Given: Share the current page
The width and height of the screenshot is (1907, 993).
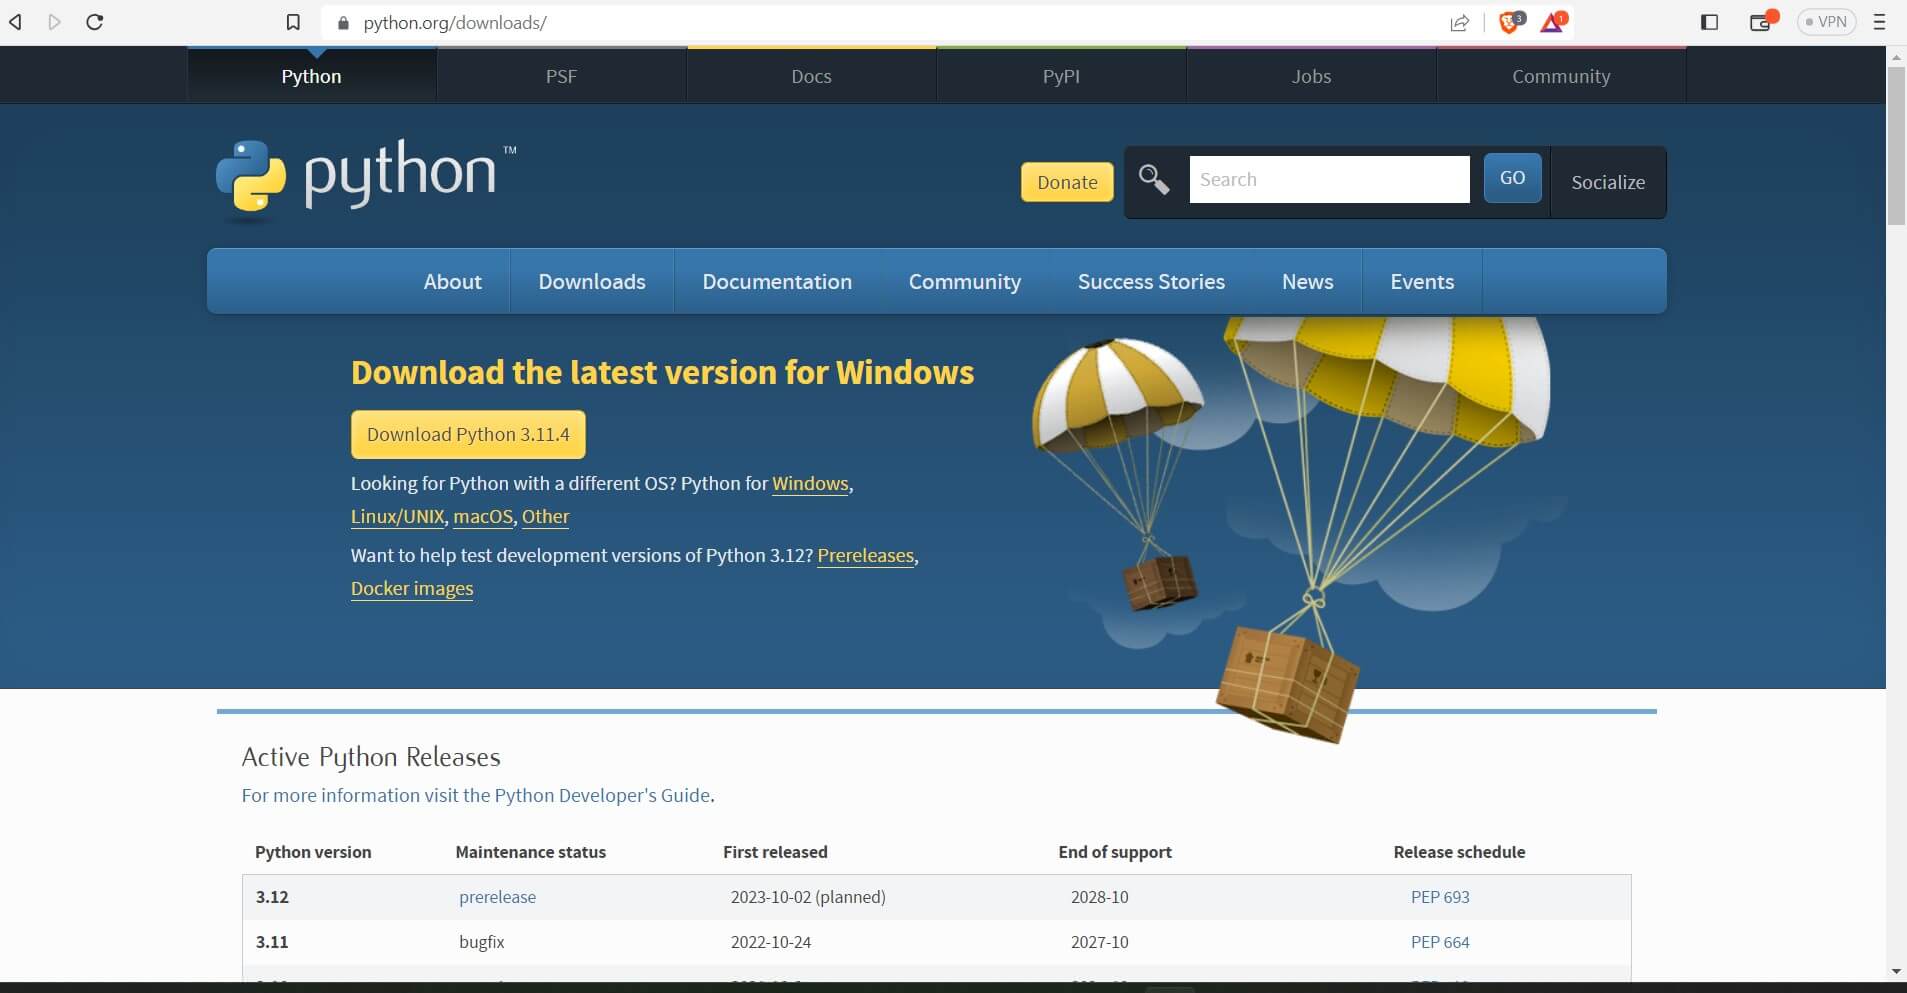Looking at the screenshot, I should (x=1461, y=21).
